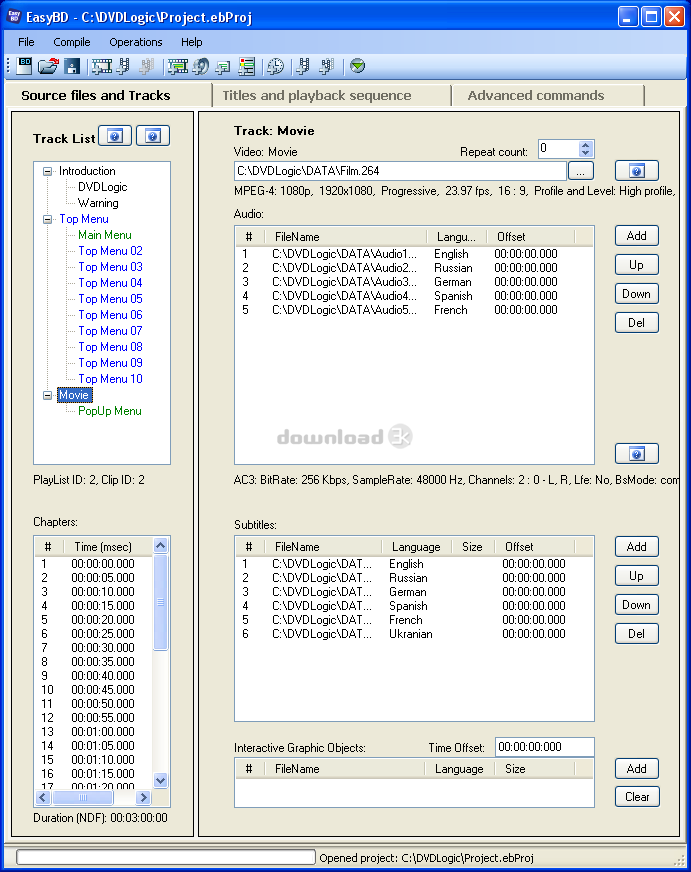This screenshot has height=872, width=691.
Task: Click the clock icon in the toolbar
Action: (275, 66)
